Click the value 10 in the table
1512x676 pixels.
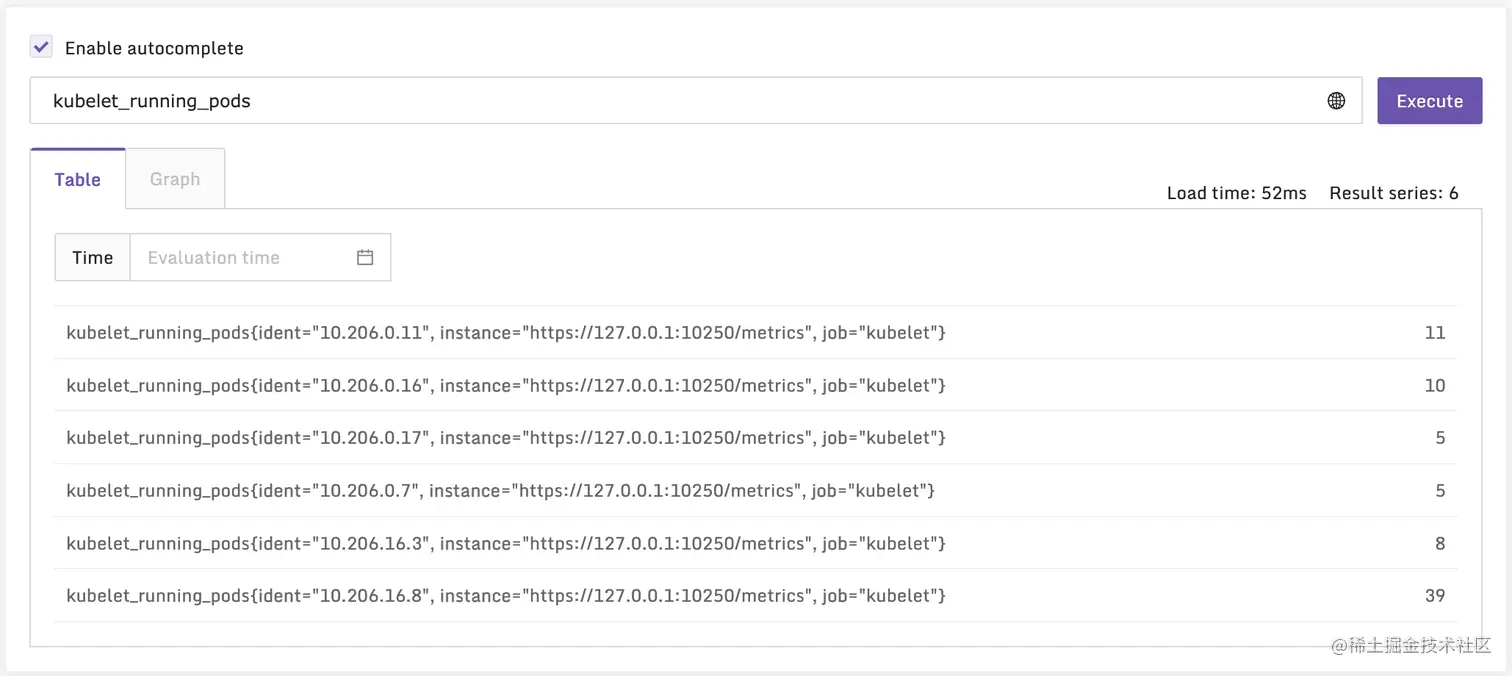point(1435,385)
